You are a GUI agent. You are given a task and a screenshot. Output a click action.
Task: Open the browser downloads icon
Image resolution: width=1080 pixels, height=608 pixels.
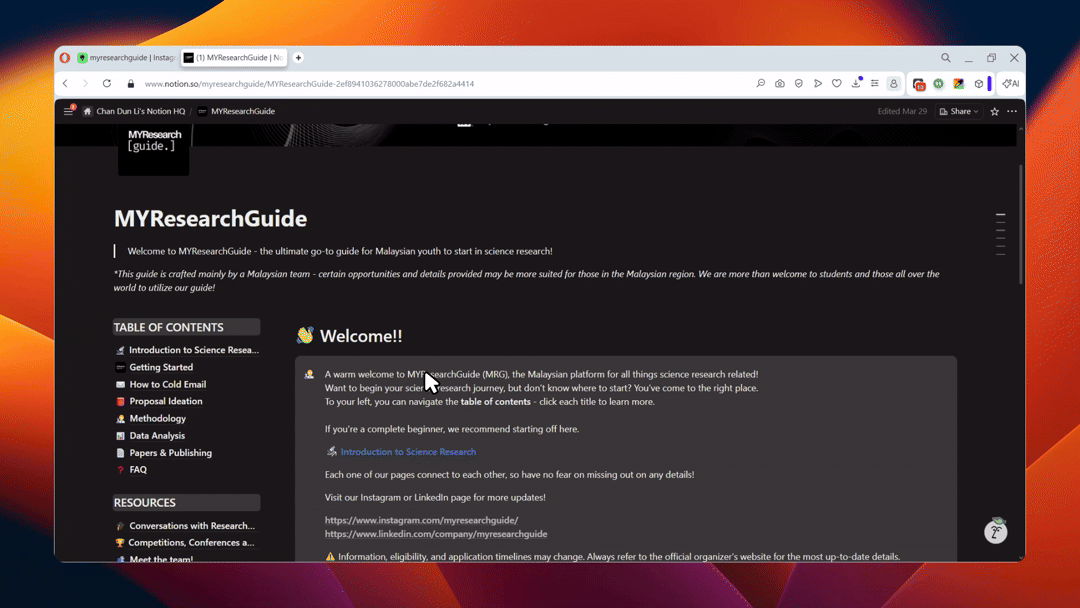pos(856,84)
